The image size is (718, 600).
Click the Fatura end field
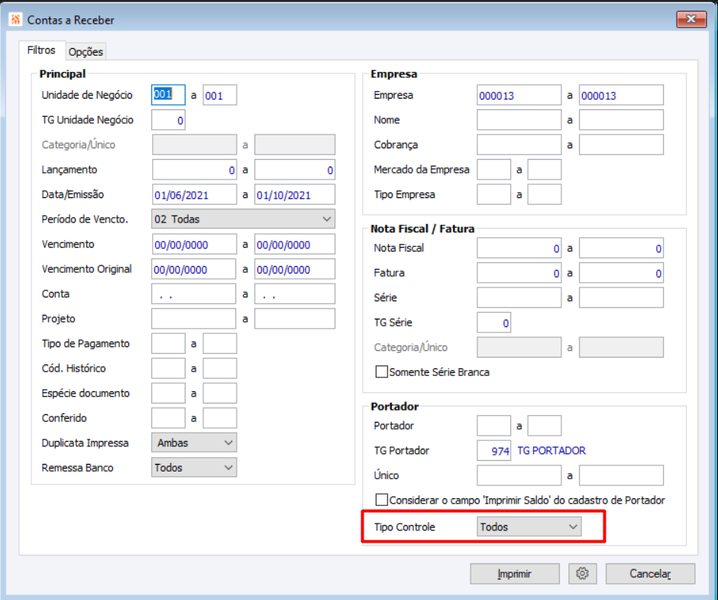[621, 273]
